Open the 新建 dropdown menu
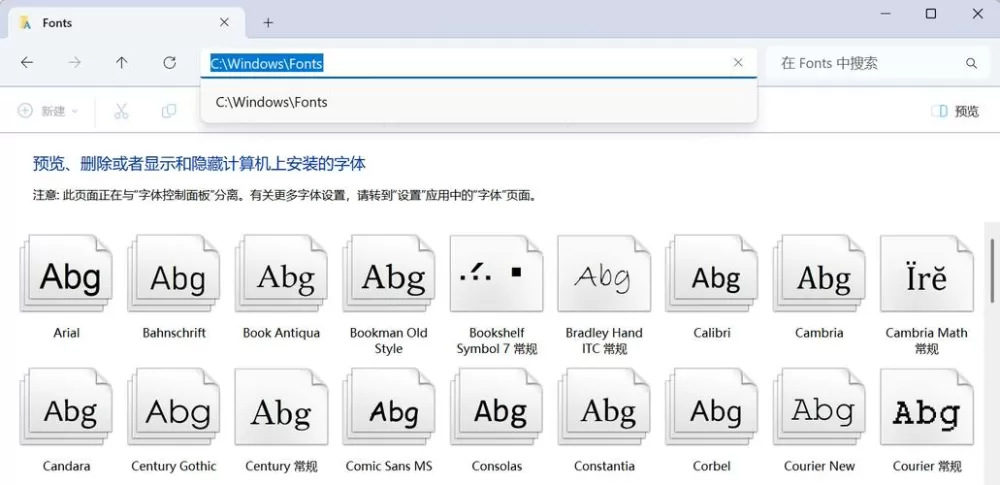This screenshot has width=1000, height=485. (48, 111)
